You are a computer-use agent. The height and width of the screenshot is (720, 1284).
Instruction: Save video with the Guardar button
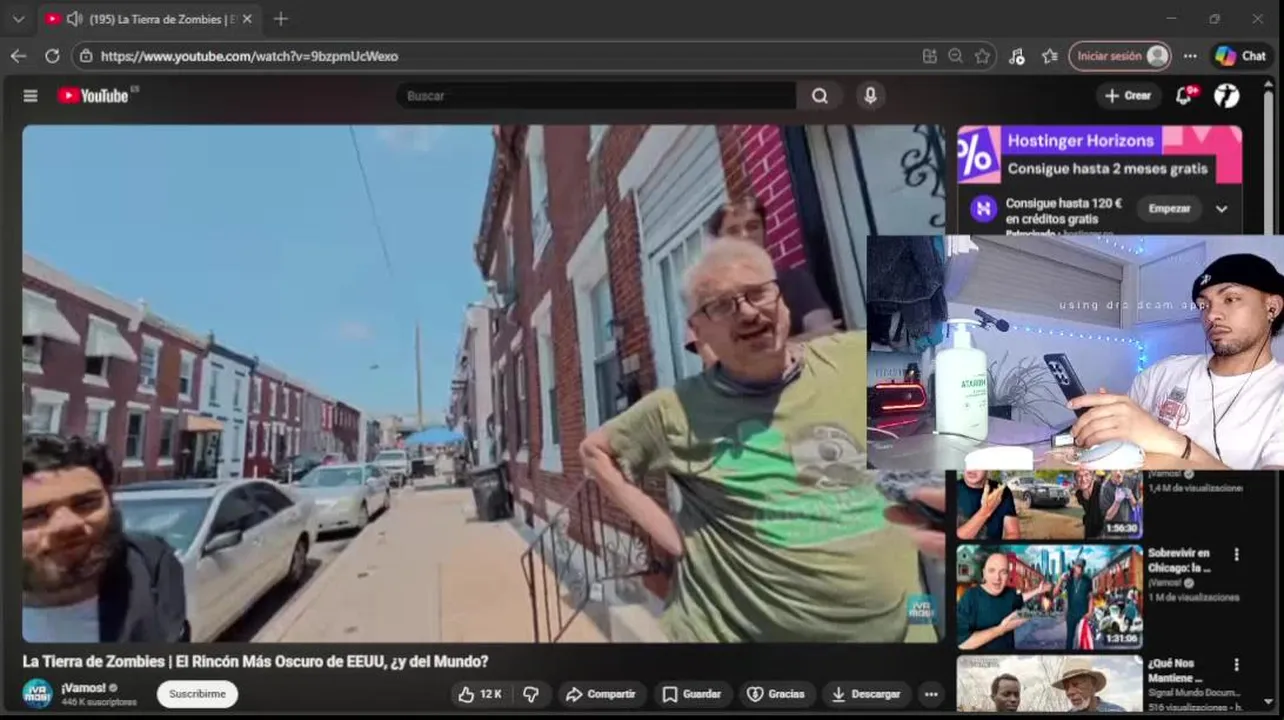(x=691, y=694)
